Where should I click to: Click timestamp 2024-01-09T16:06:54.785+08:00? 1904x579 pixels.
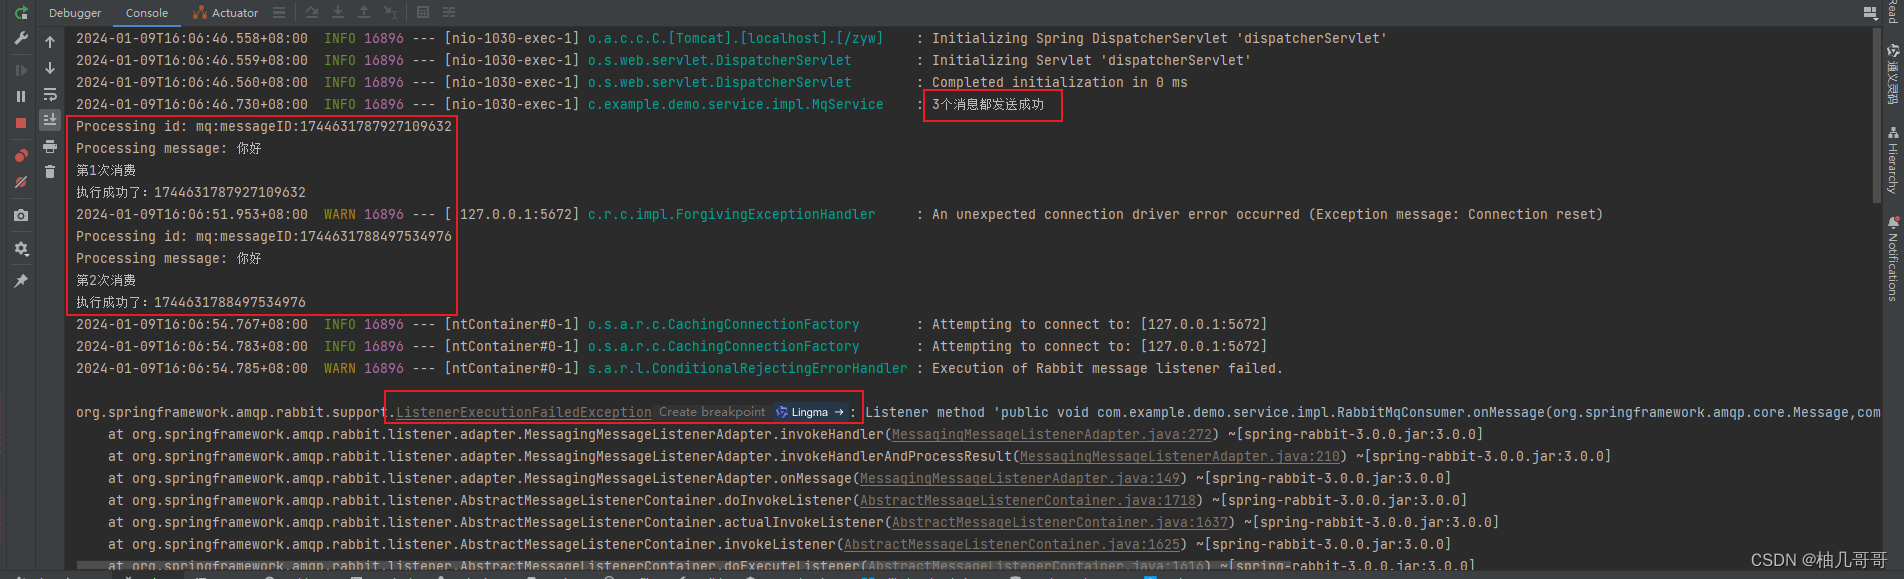(192, 368)
